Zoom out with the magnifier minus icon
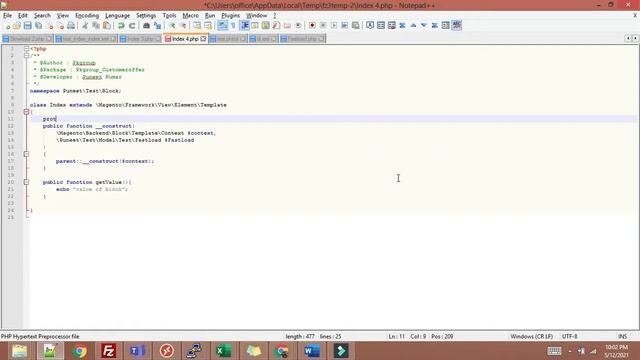 (183, 26)
